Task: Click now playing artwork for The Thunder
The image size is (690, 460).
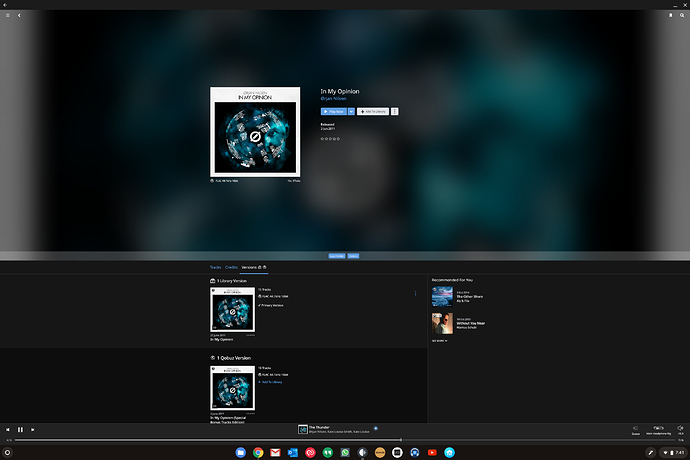Action: [303, 430]
